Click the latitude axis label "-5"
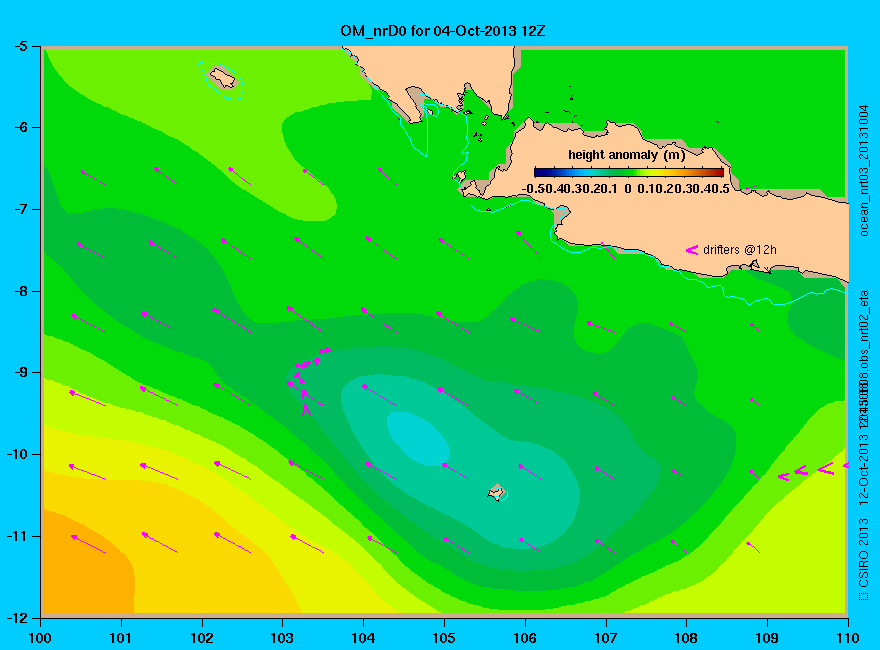This screenshot has width=880, height=650. click(20, 46)
